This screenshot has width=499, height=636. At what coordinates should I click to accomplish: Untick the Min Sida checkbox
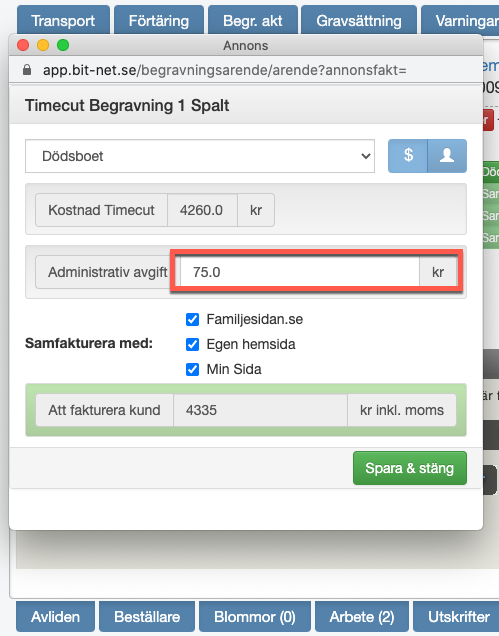pos(192,370)
